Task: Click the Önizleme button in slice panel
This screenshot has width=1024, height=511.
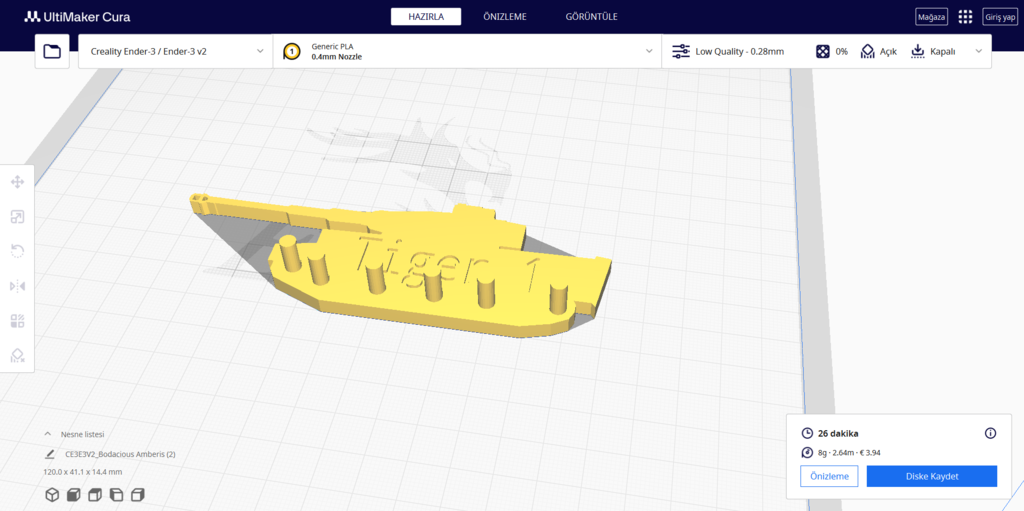Action: point(829,476)
